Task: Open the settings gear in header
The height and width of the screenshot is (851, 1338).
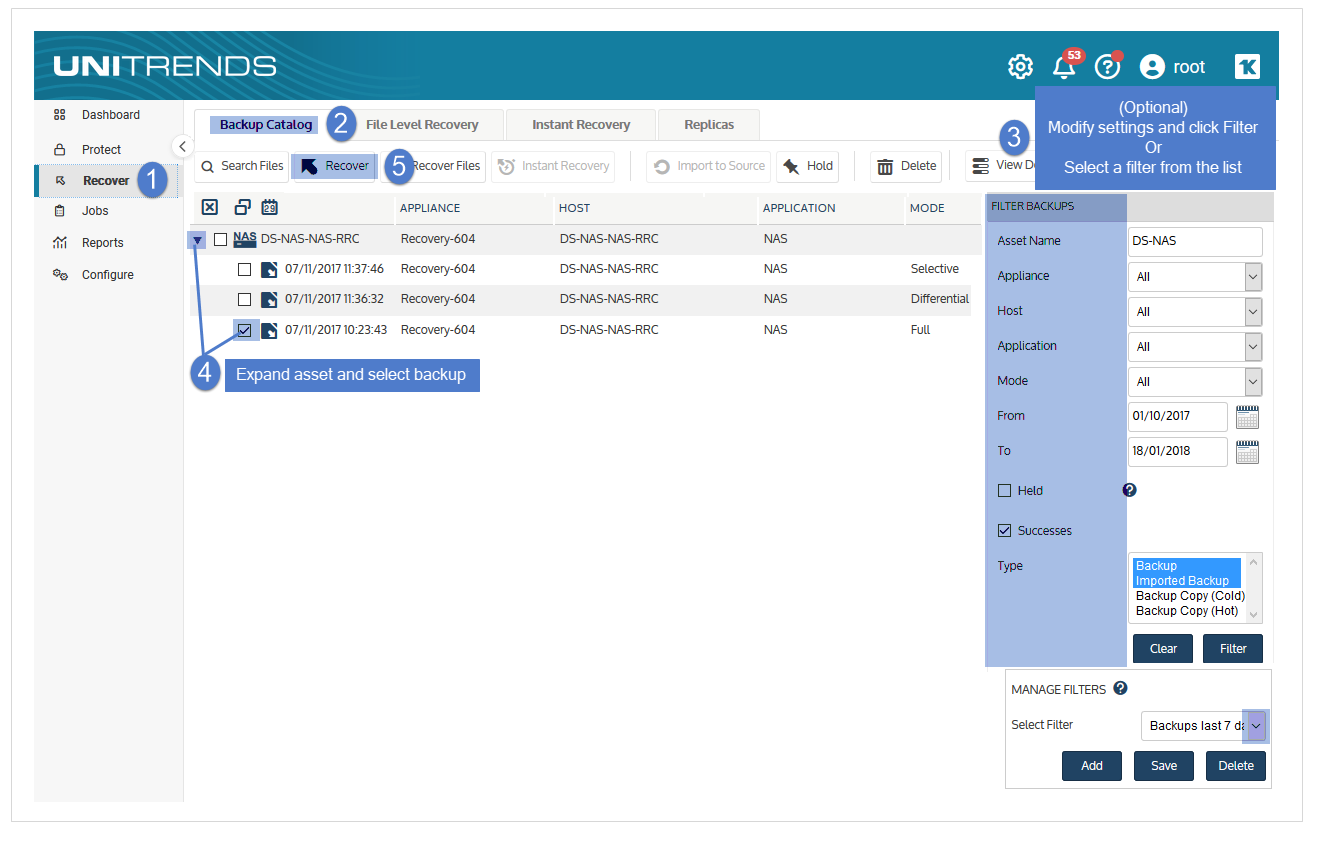Action: [x=1020, y=67]
